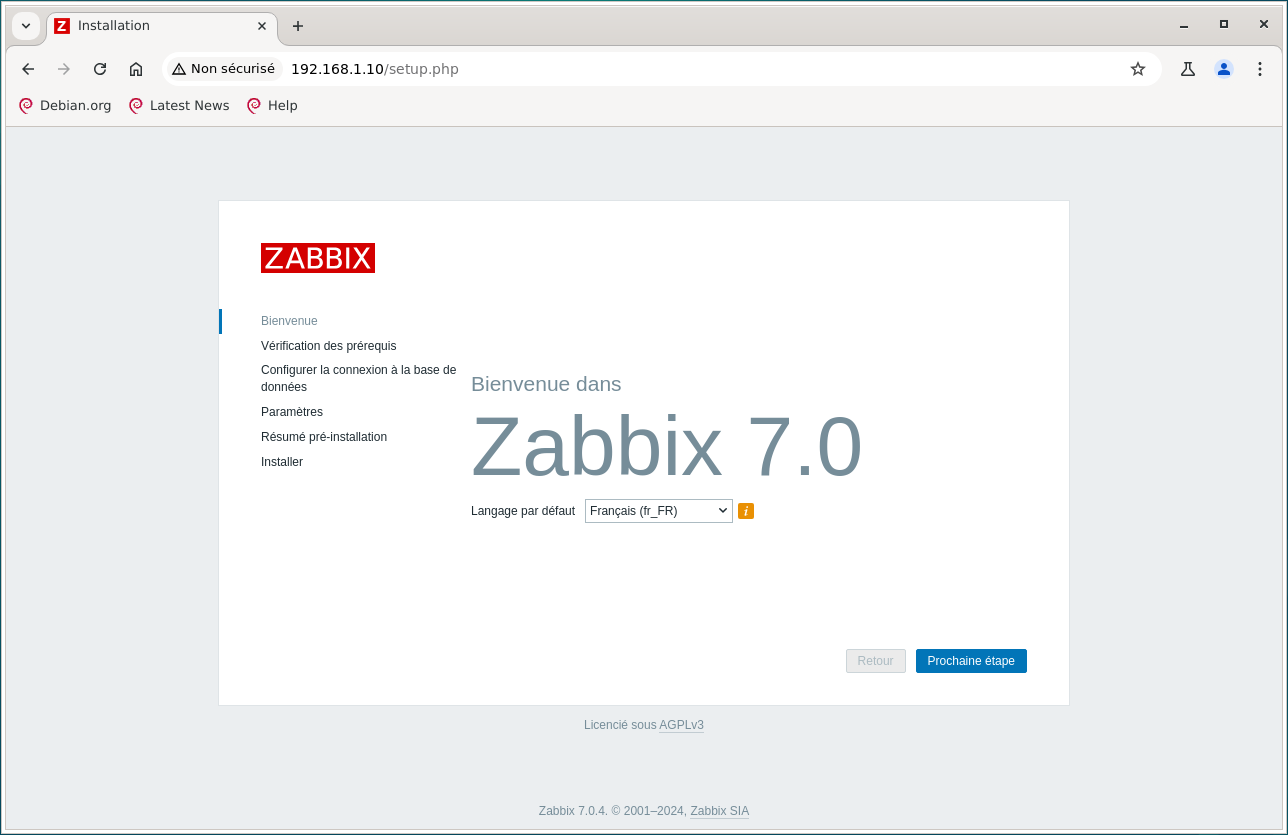Viewport: 1288px width, 835px height.
Task: Select the Bienvenue setup step
Action: click(289, 321)
